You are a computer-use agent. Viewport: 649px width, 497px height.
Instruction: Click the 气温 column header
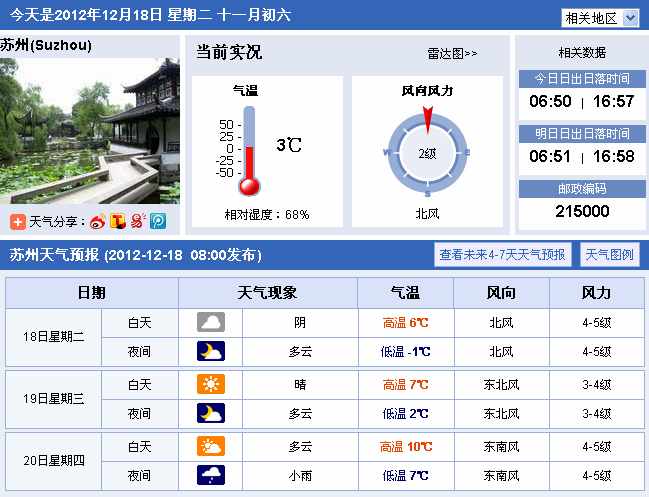point(405,293)
